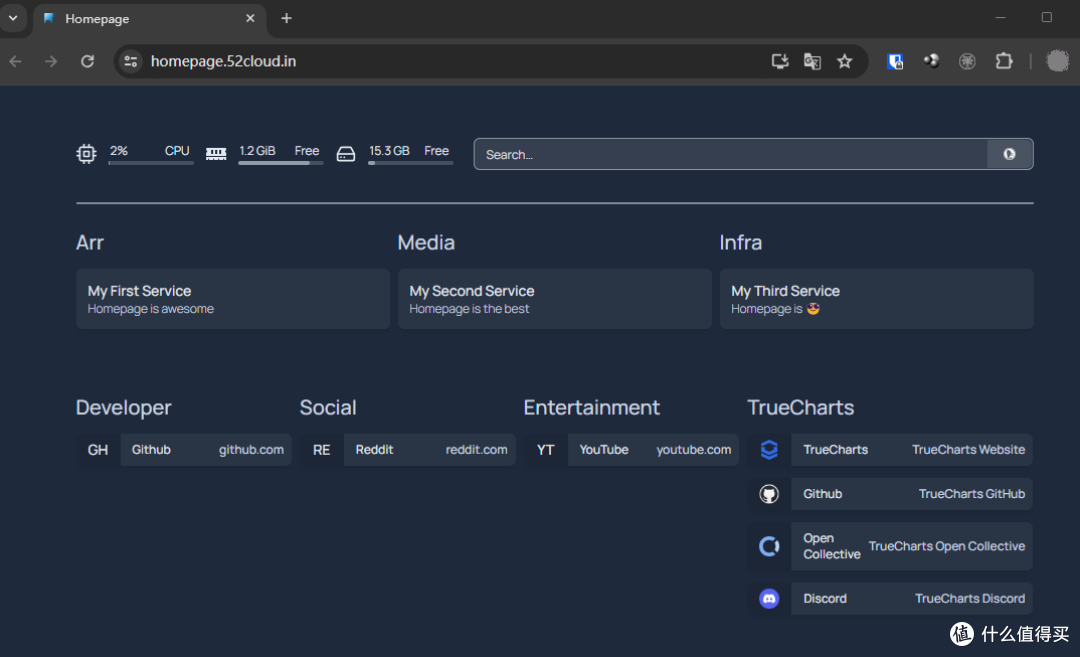Click the CPU usage progress bar
This screenshot has height=657, width=1080.
pos(151,163)
